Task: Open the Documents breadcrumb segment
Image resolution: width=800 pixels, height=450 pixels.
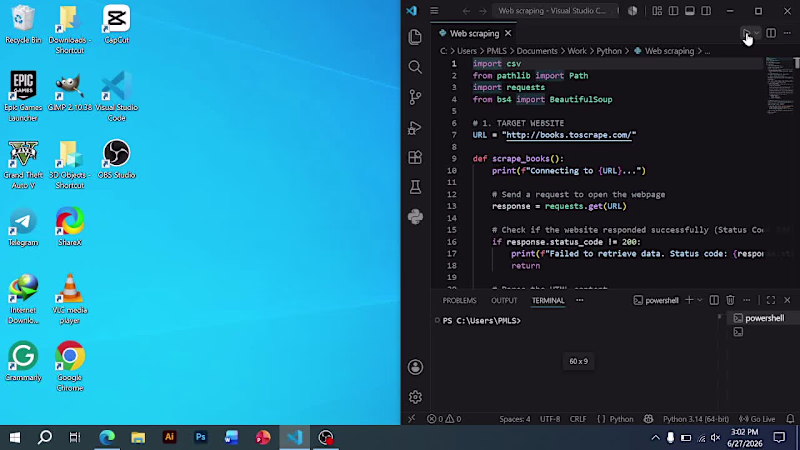Action: pos(537,51)
